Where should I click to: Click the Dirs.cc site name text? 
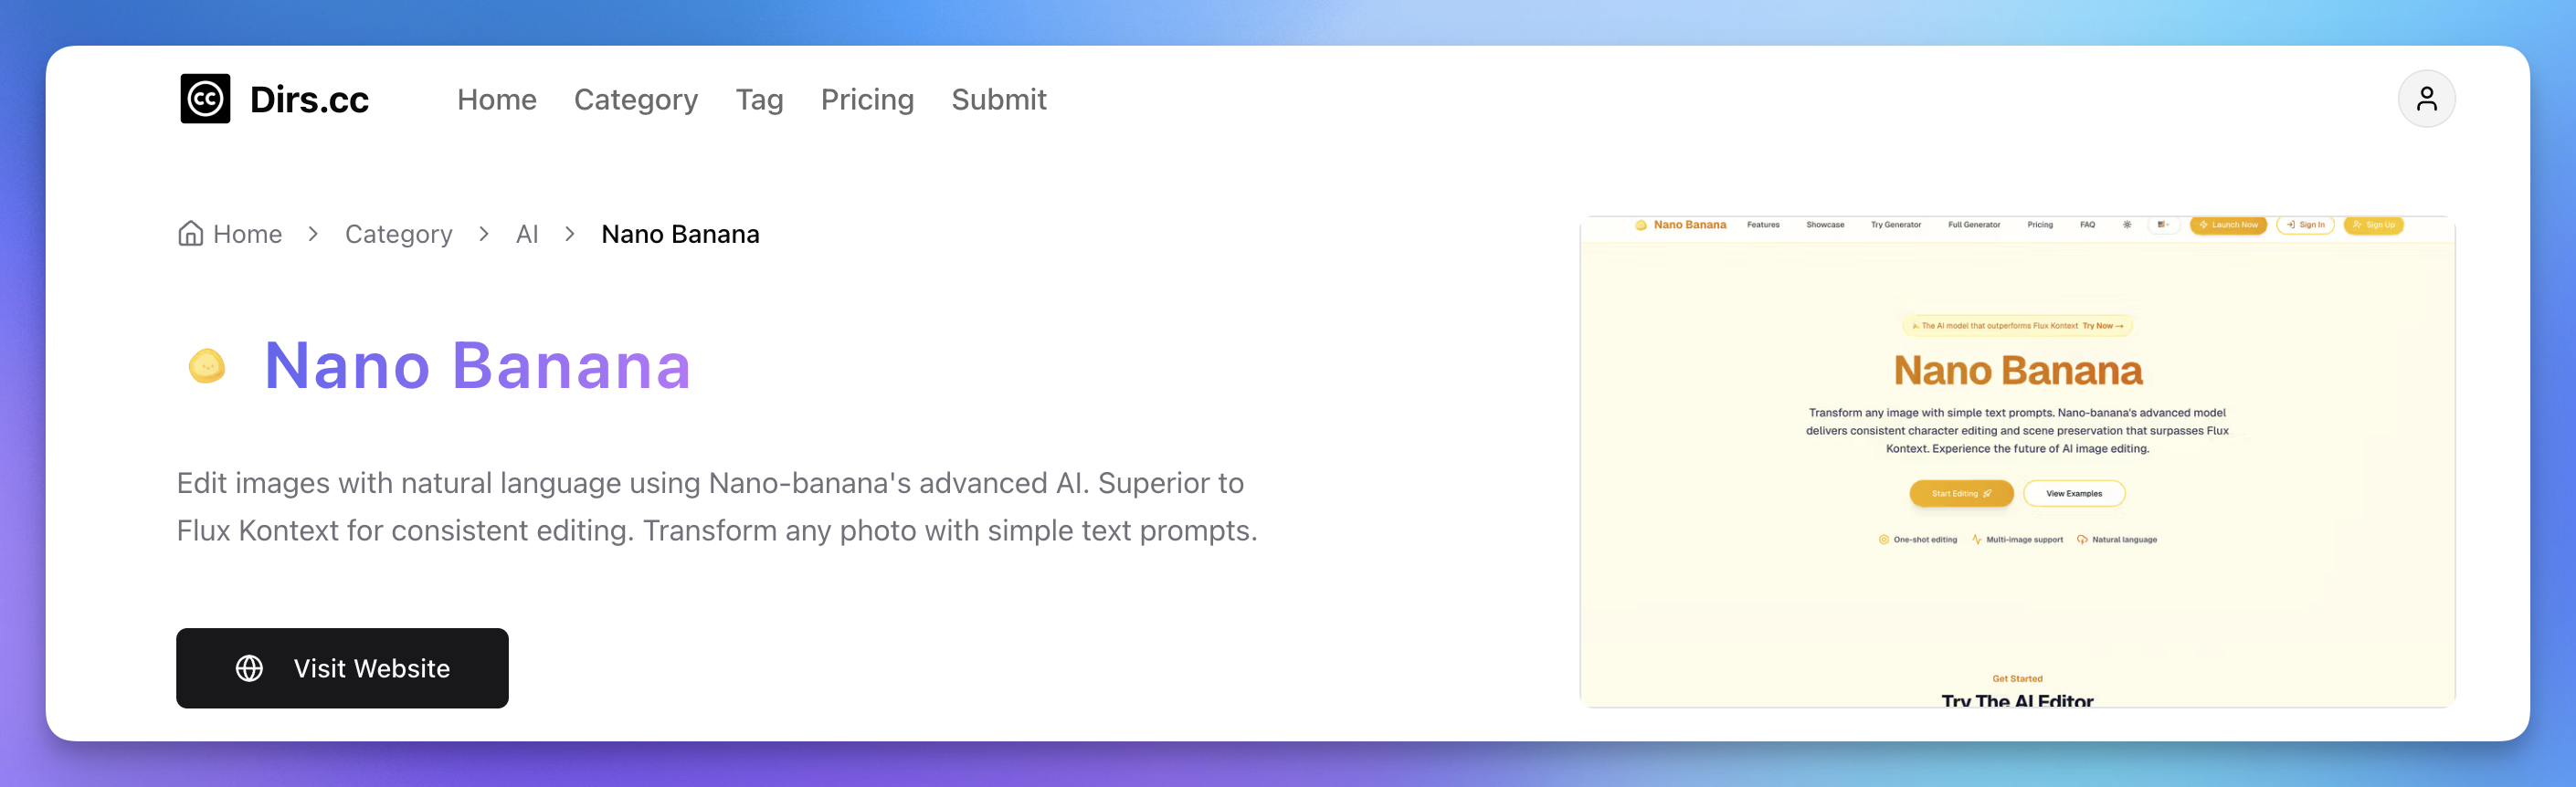[309, 100]
